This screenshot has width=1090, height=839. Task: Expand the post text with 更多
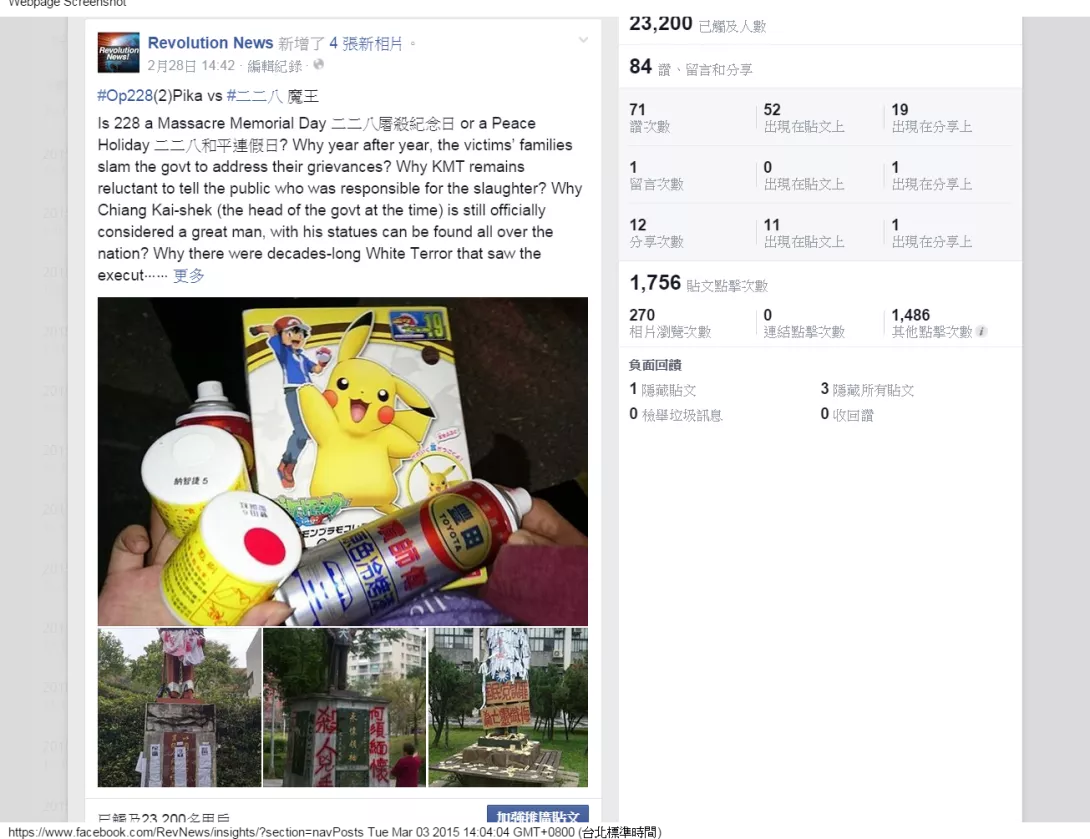[188, 275]
